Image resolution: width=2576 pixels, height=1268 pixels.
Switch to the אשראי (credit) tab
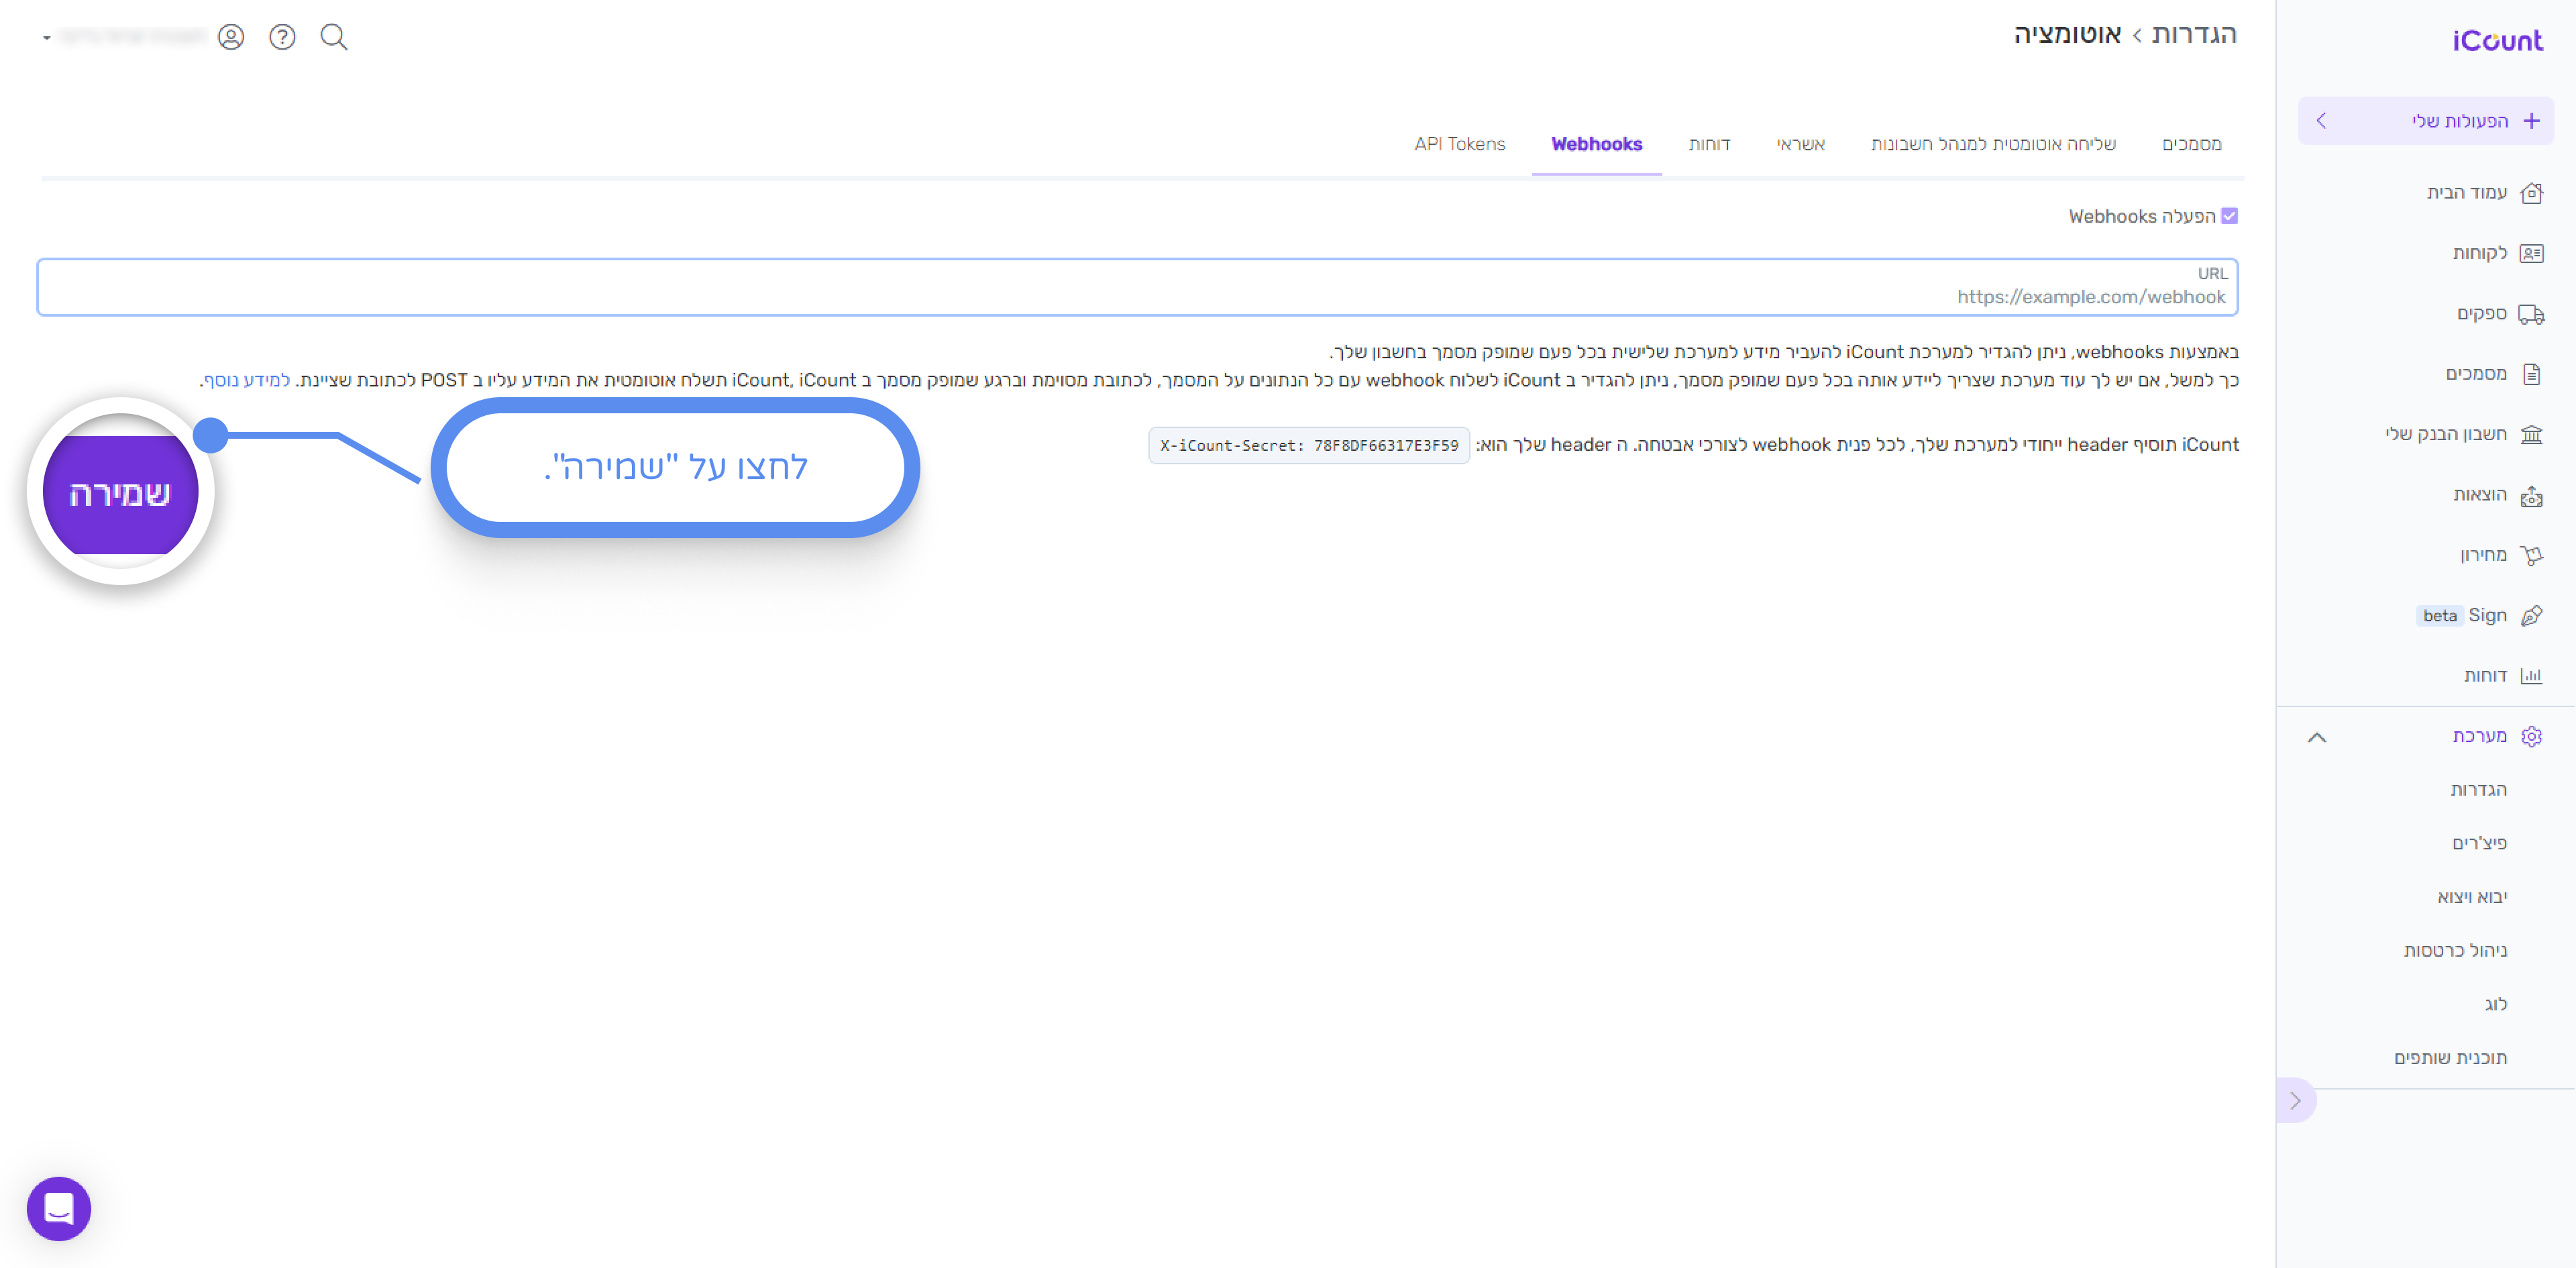[1799, 144]
